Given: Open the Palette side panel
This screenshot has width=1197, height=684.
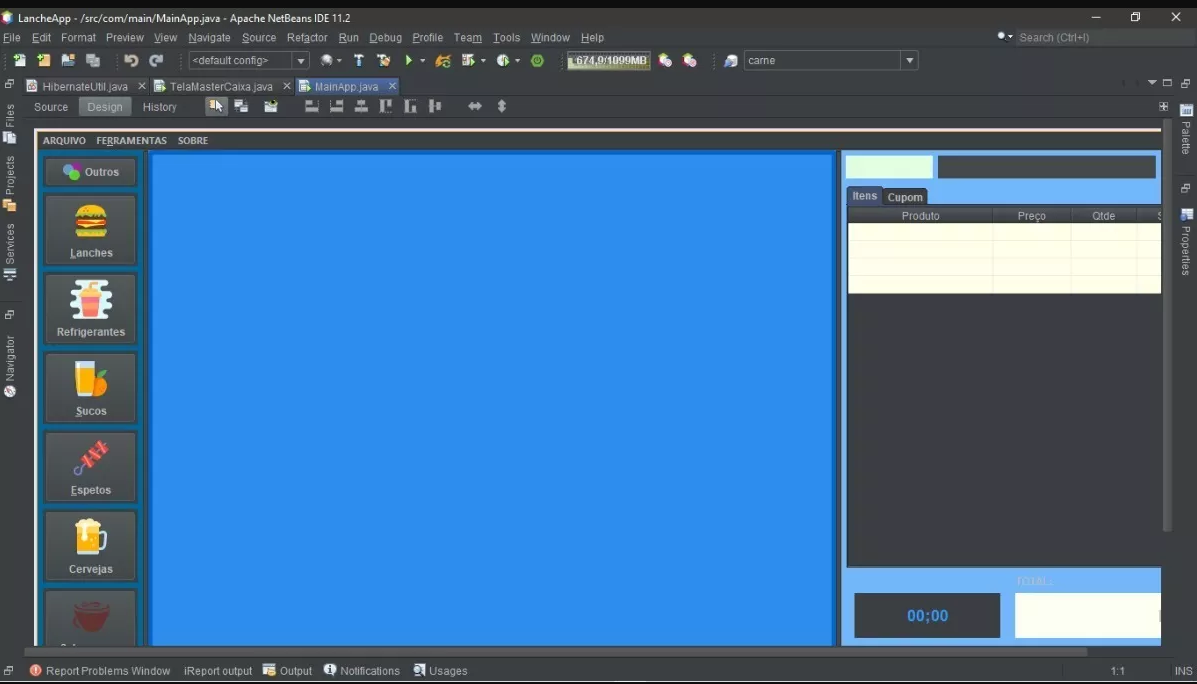Looking at the screenshot, I should [x=1186, y=128].
